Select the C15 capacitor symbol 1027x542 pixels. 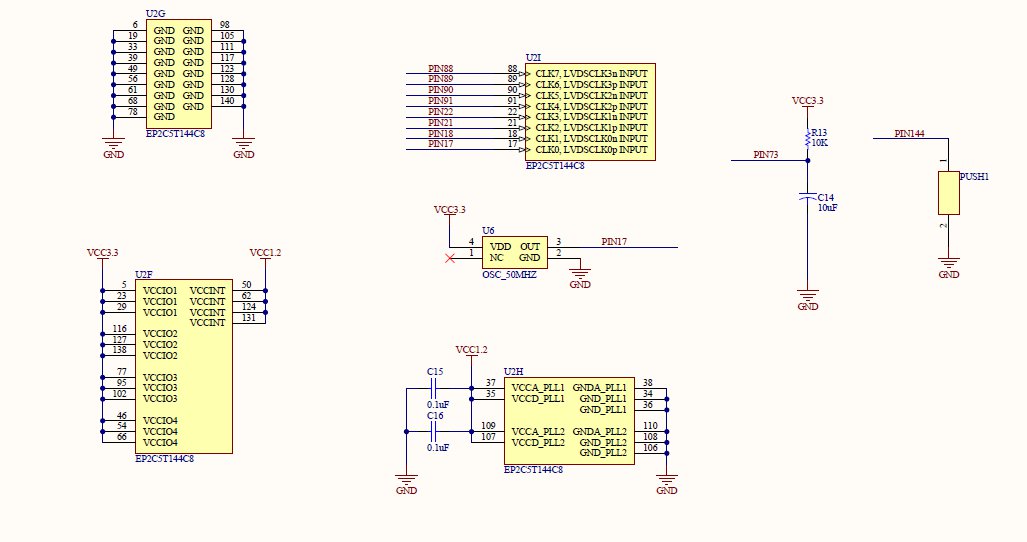pyautogui.click(x=434, y=389)
